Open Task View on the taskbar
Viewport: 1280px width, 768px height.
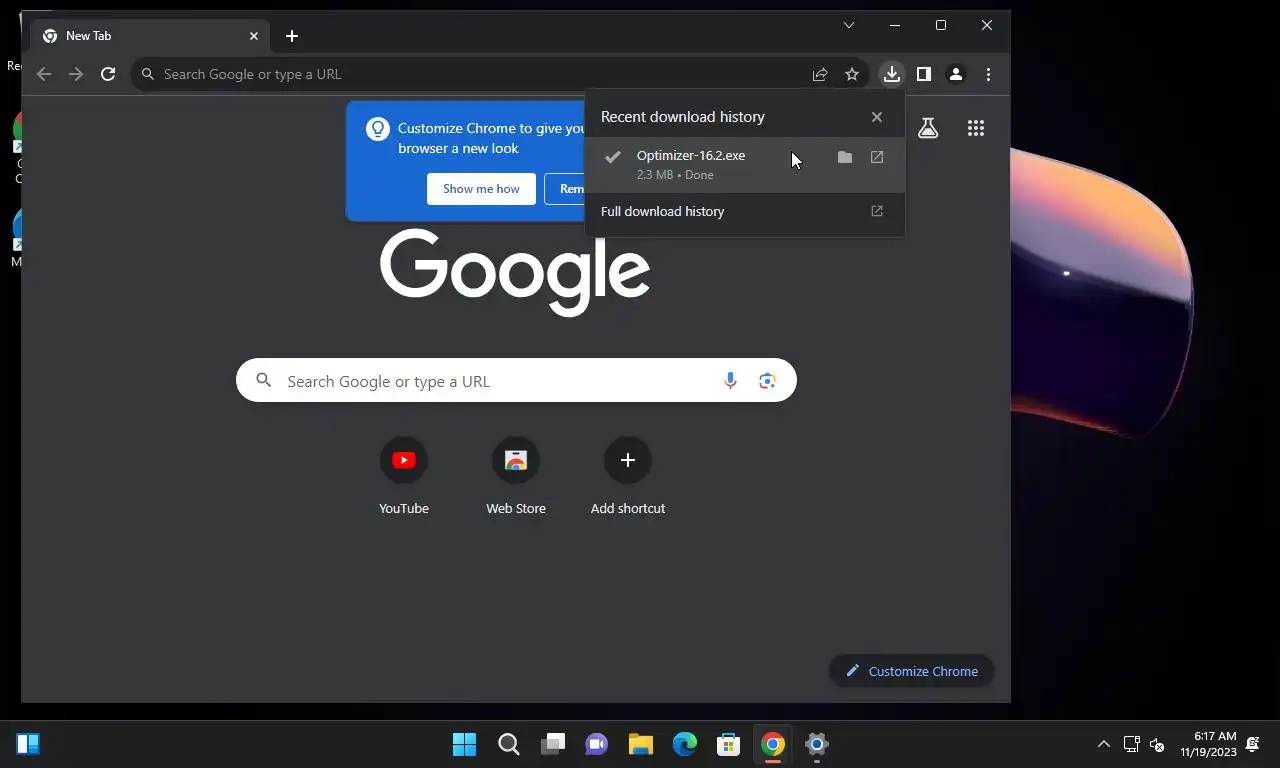coord(553,744)
